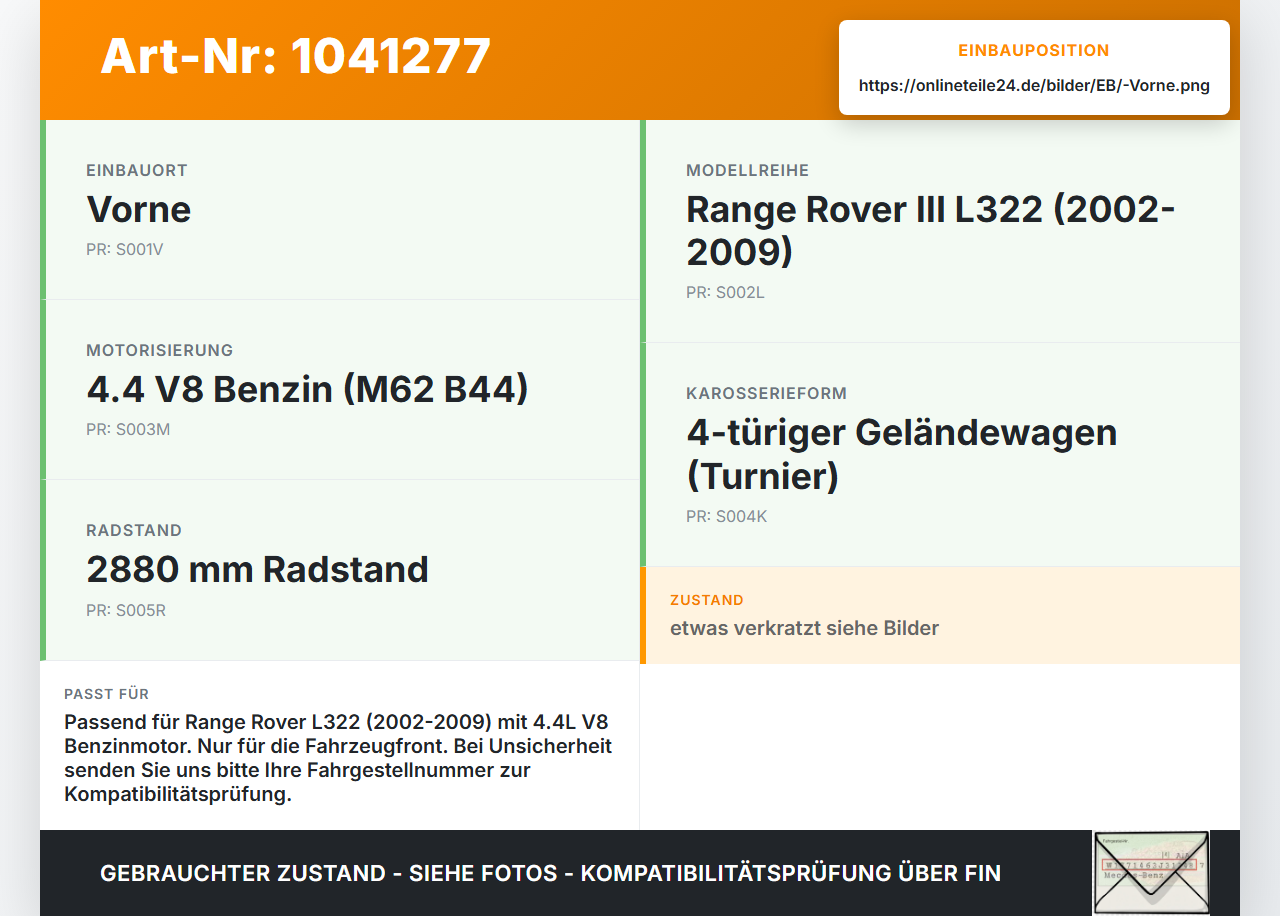1280x916 pixels.
Task: Select Range Rover III L322 (2002-2009) value
Action: (931, 231)
